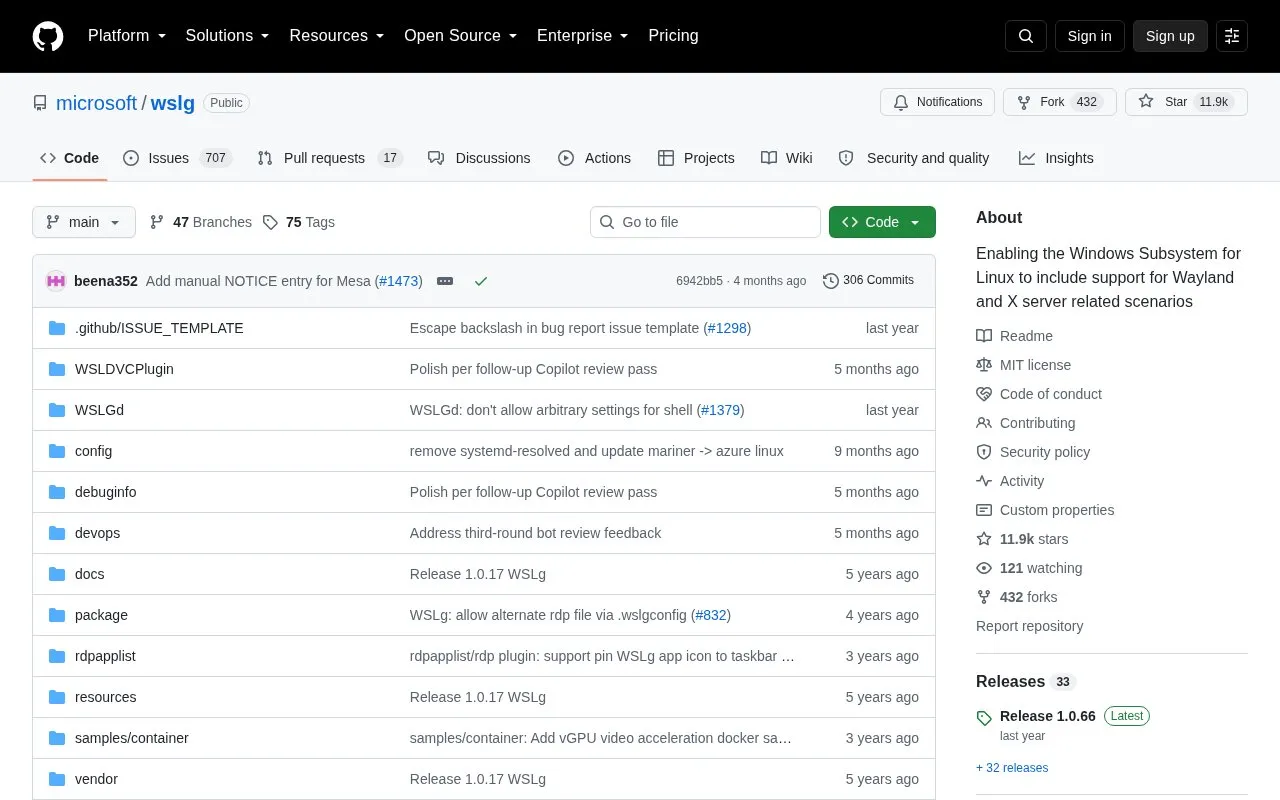Open 47 Branches list
This screenshot has width=1280, height=800.
201,222
